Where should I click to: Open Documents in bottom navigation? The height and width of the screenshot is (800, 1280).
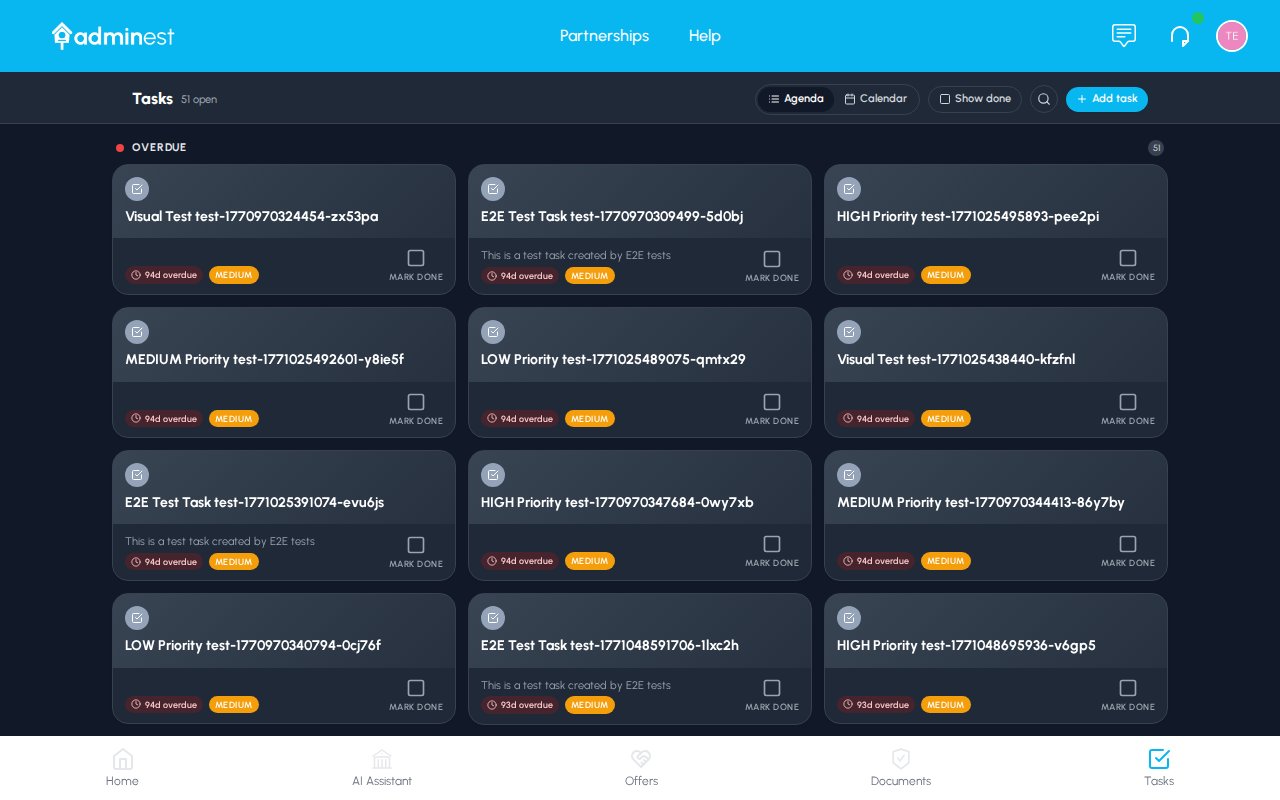coord(901,768)
